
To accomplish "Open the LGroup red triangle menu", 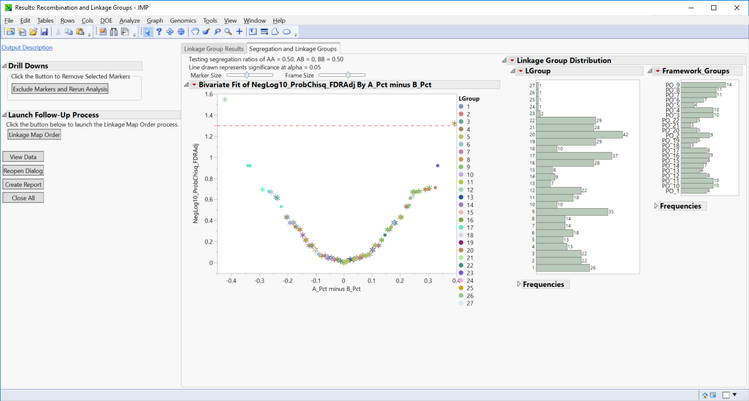I will [x=521, y=71].
